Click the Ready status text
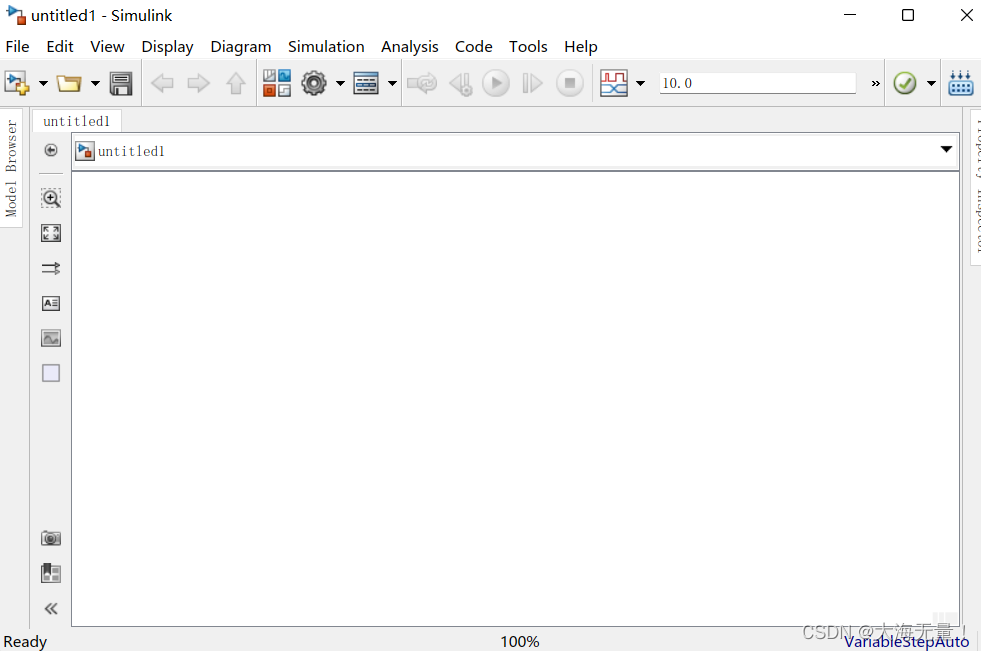The width and height of the screenshot is (981, 651). [x=25, y=642]
